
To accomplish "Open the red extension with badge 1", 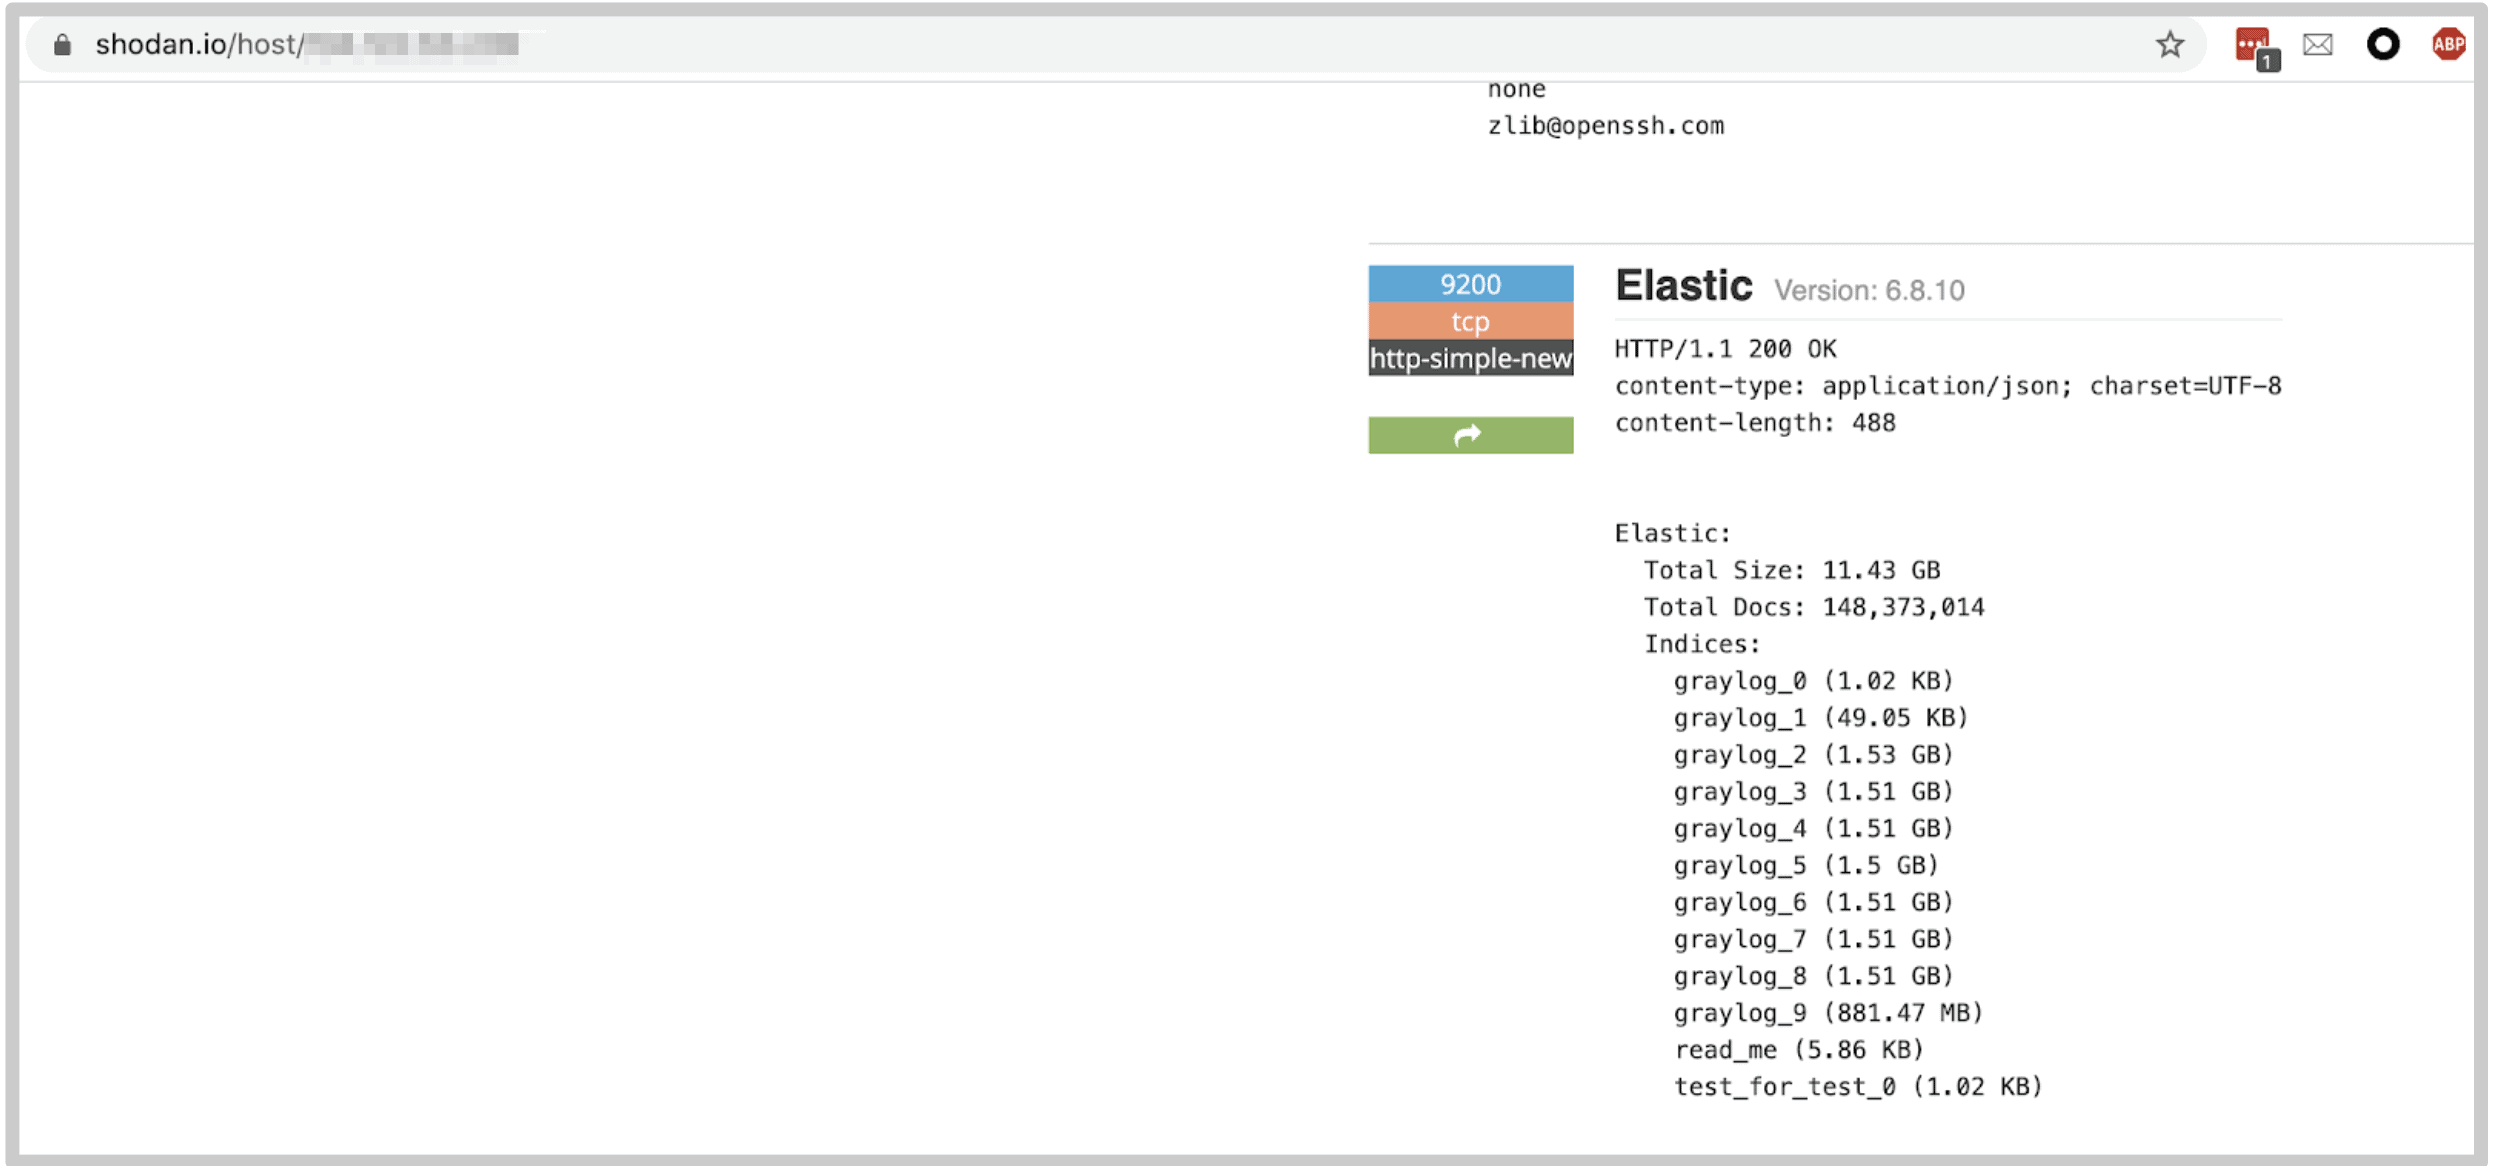I will click(x=2256, y=47).
